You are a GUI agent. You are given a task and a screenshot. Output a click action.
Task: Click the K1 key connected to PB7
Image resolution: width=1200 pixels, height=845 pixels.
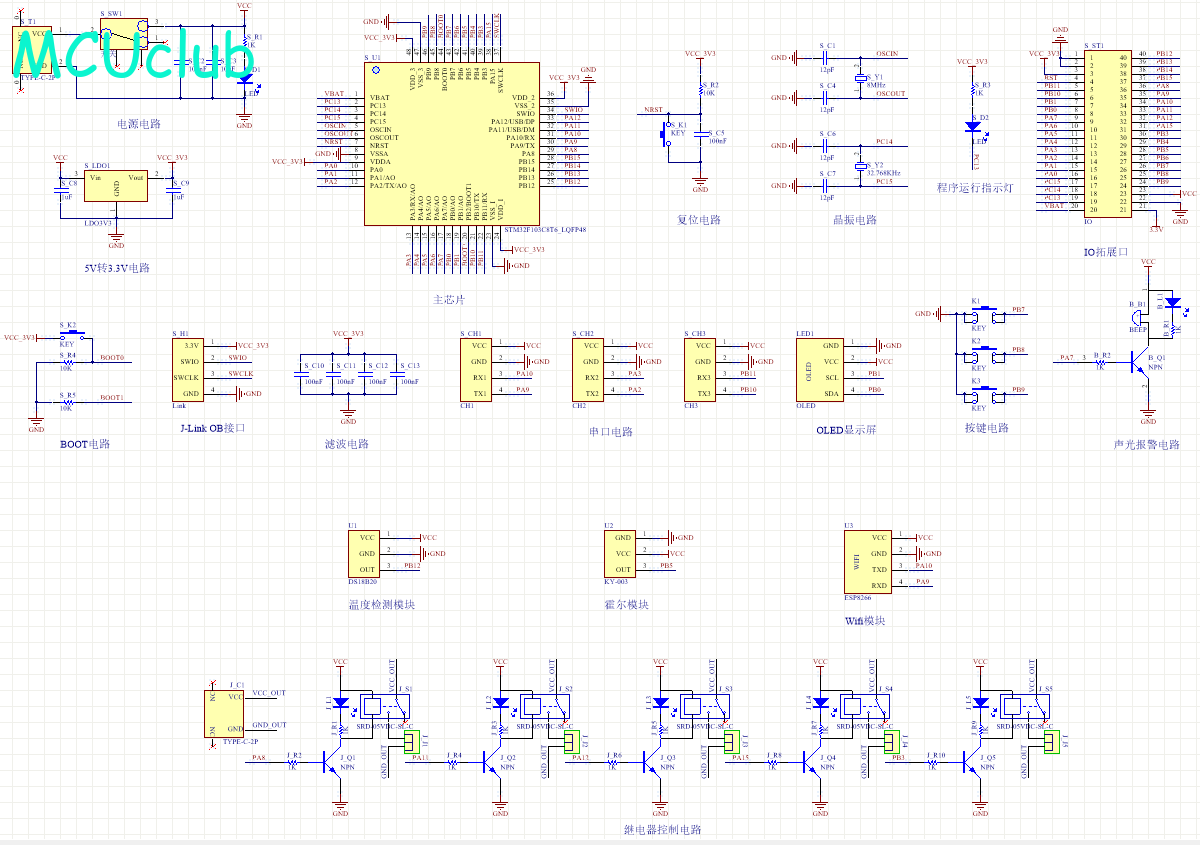pyautogui.click(x=984, y=314)
